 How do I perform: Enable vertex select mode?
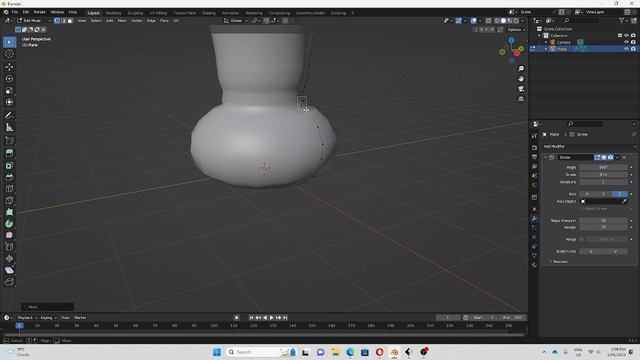tap(57, 20)
